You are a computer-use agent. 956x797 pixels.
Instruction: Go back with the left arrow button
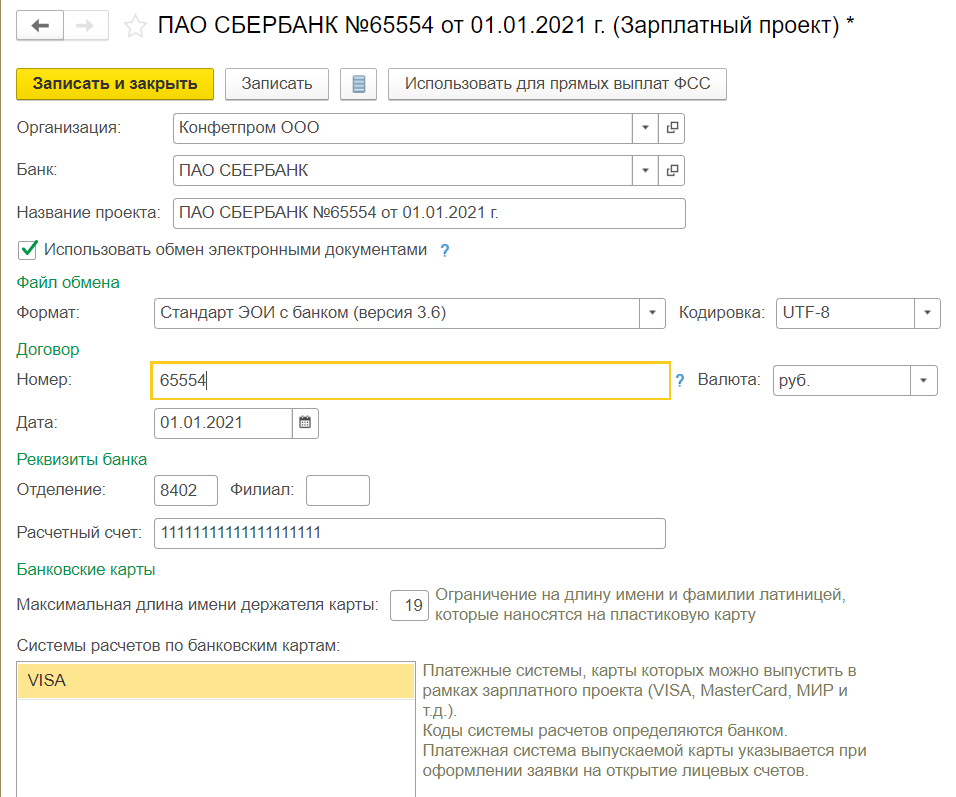pos(40,26)
